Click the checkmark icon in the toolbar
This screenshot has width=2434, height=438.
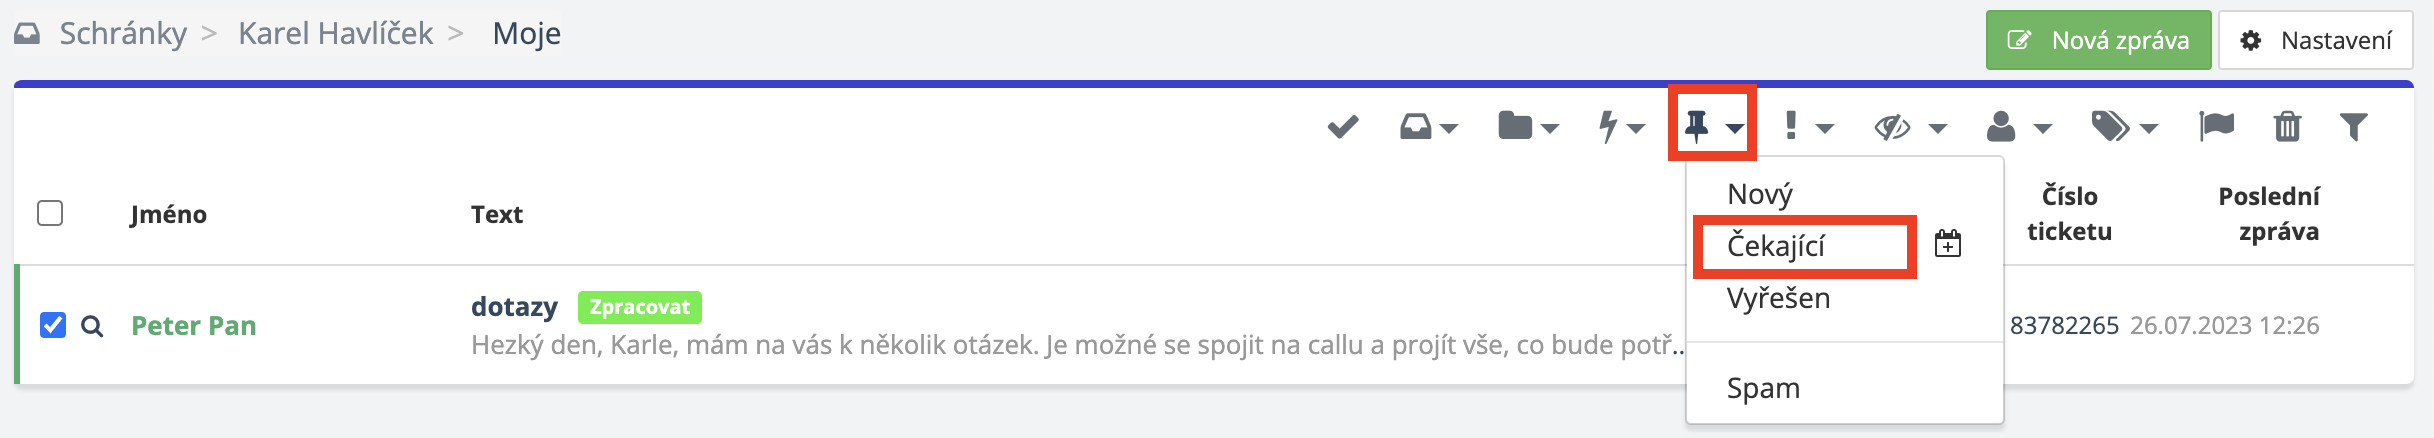click(1342, 127)
